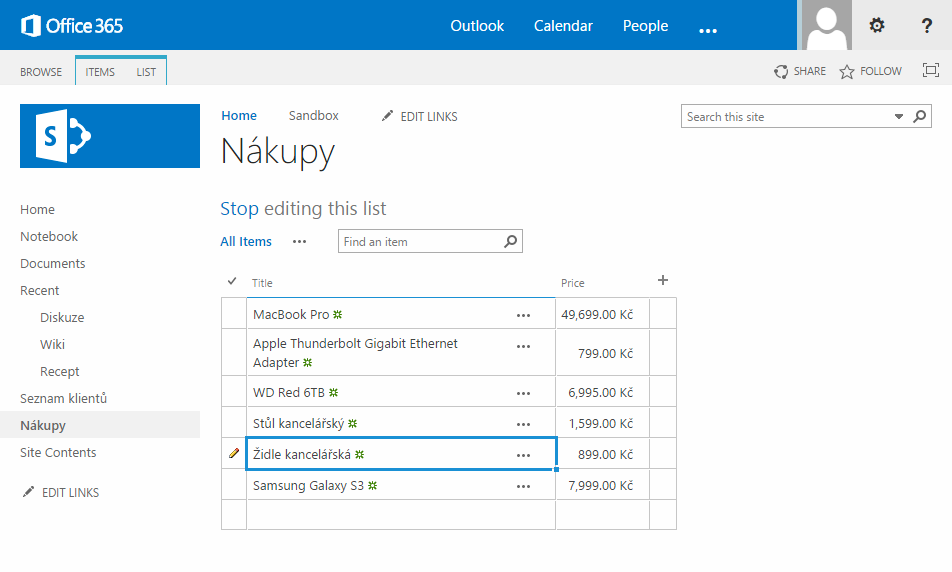Switch to the BROWSE ribbon tab
This screenshot has height=572, width=952.
click(x=41, y=72)
